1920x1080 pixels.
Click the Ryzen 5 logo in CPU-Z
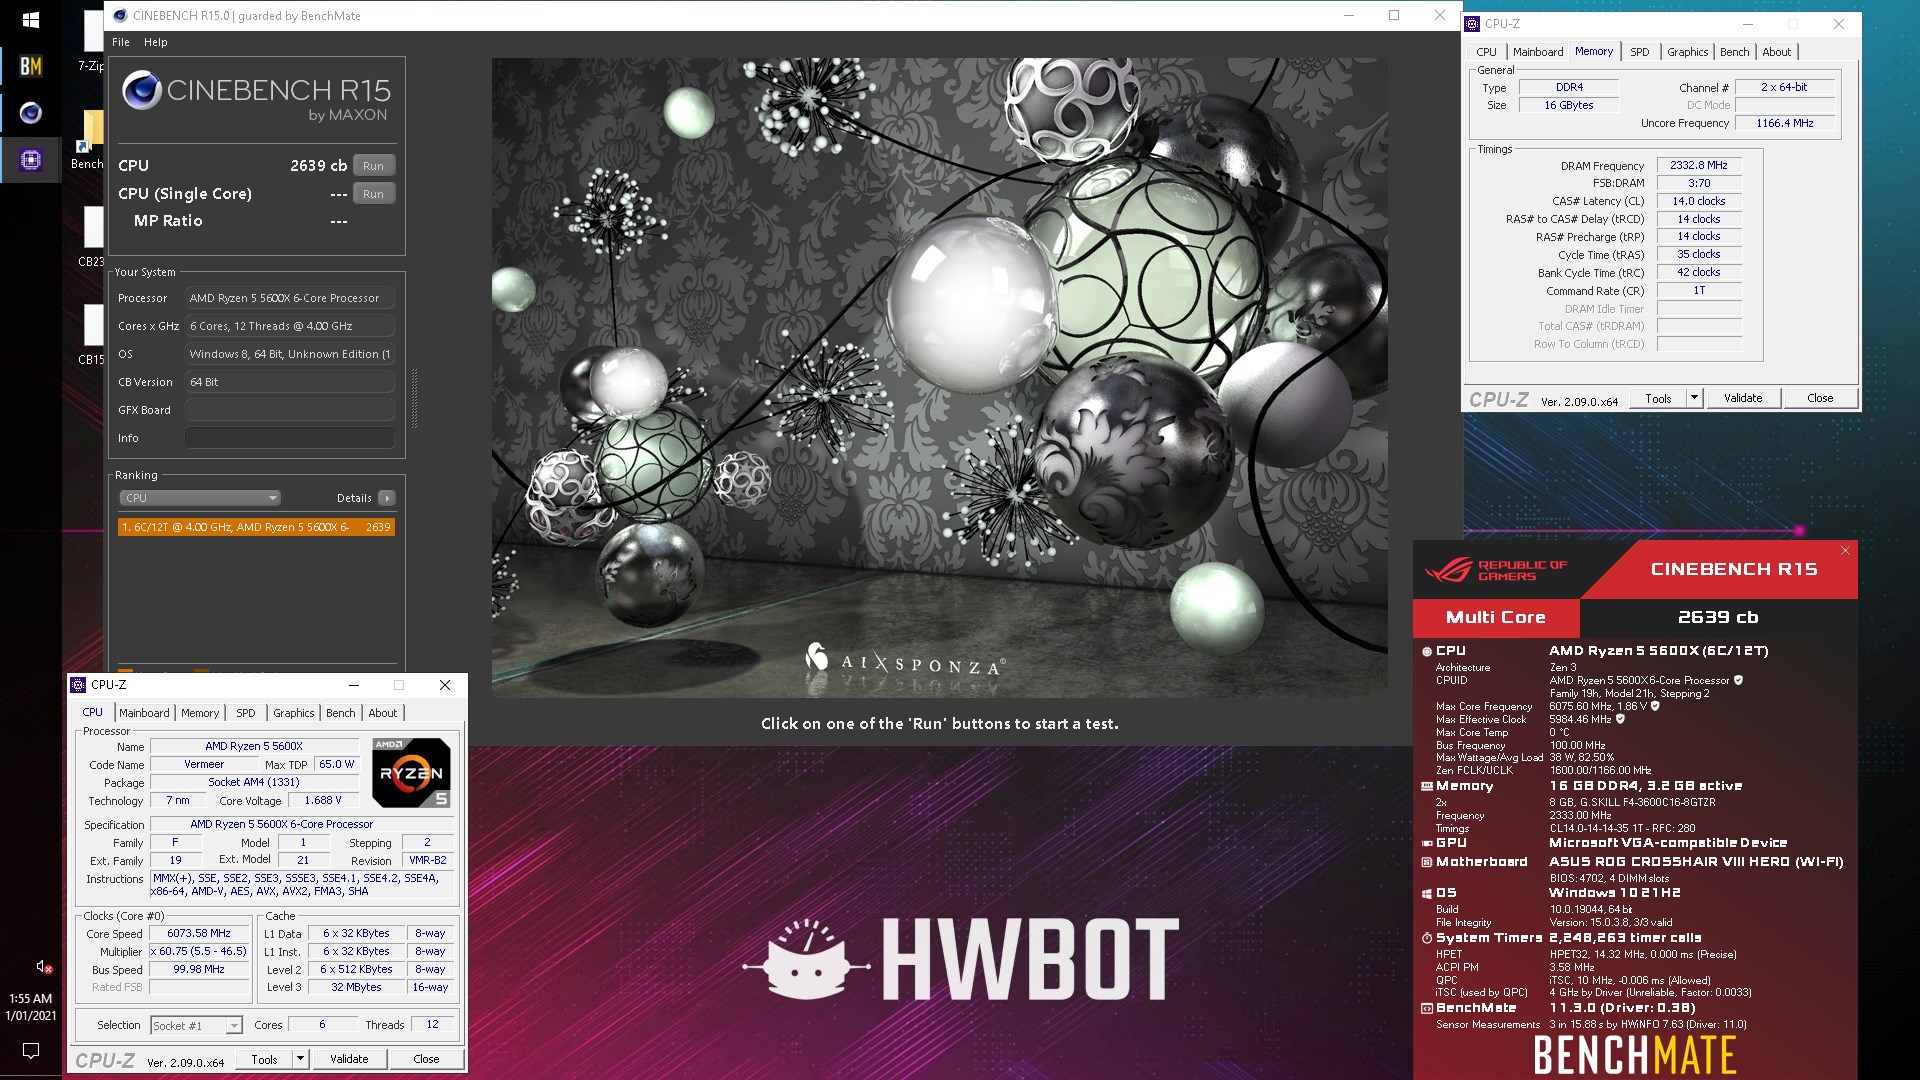click(x=411, y=773)
